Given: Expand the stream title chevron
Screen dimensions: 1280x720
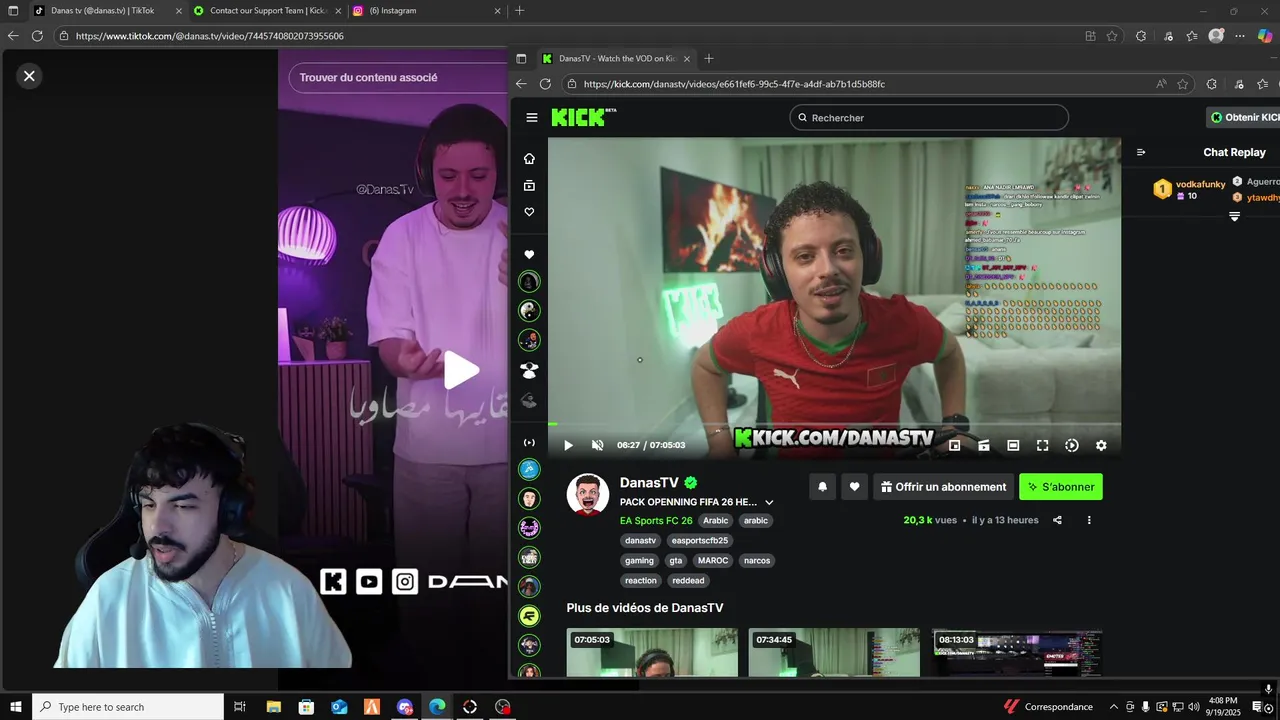Looking at the screenshot, I should (x=769, y=502).
